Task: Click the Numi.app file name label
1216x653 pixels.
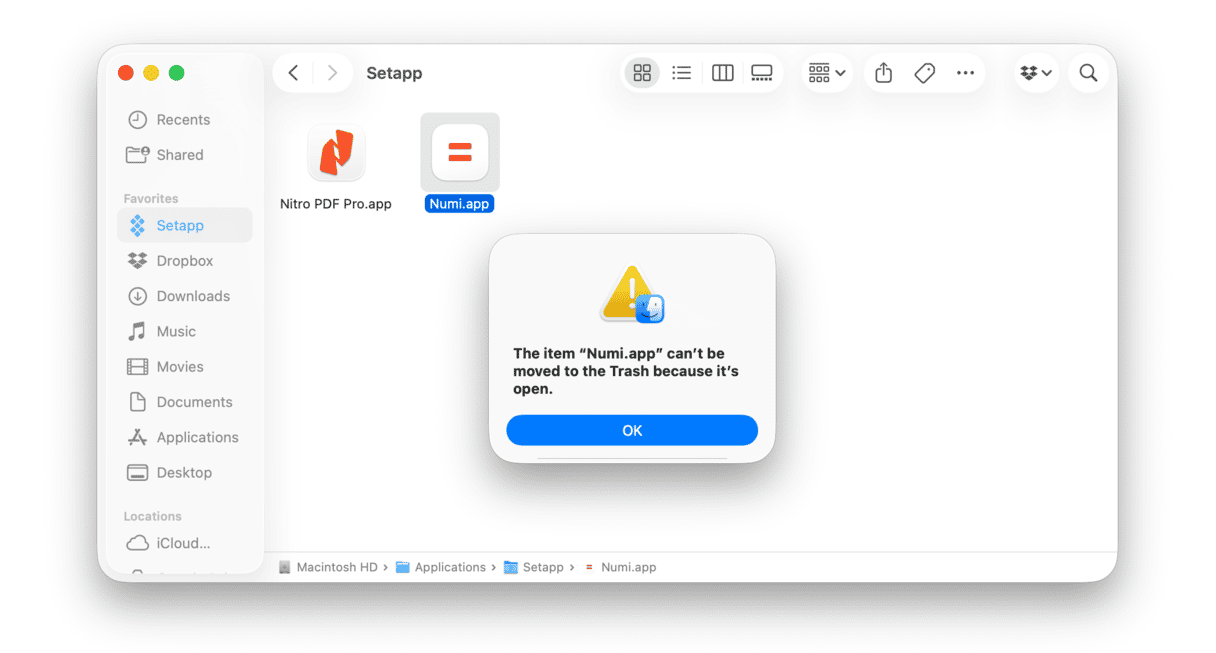Action: (460, 204)
